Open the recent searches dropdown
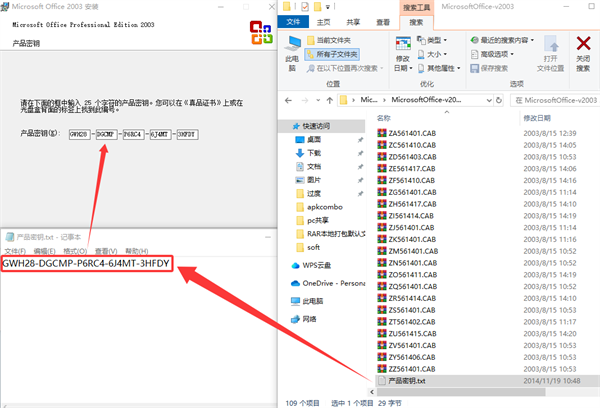The height and width of the screenshot is (408, 600). pyautogui.click(x=502, y=40)
